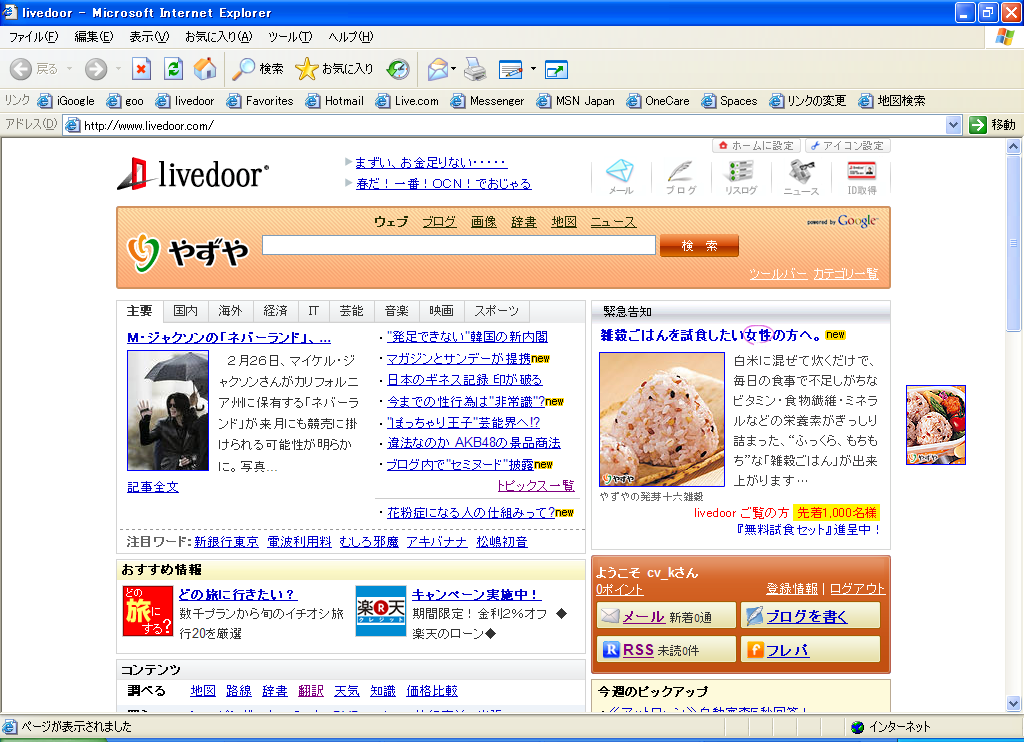Open the お気に入り(A) menu
Viewport: 1024px width, 742px height.
tap(218, 37)
